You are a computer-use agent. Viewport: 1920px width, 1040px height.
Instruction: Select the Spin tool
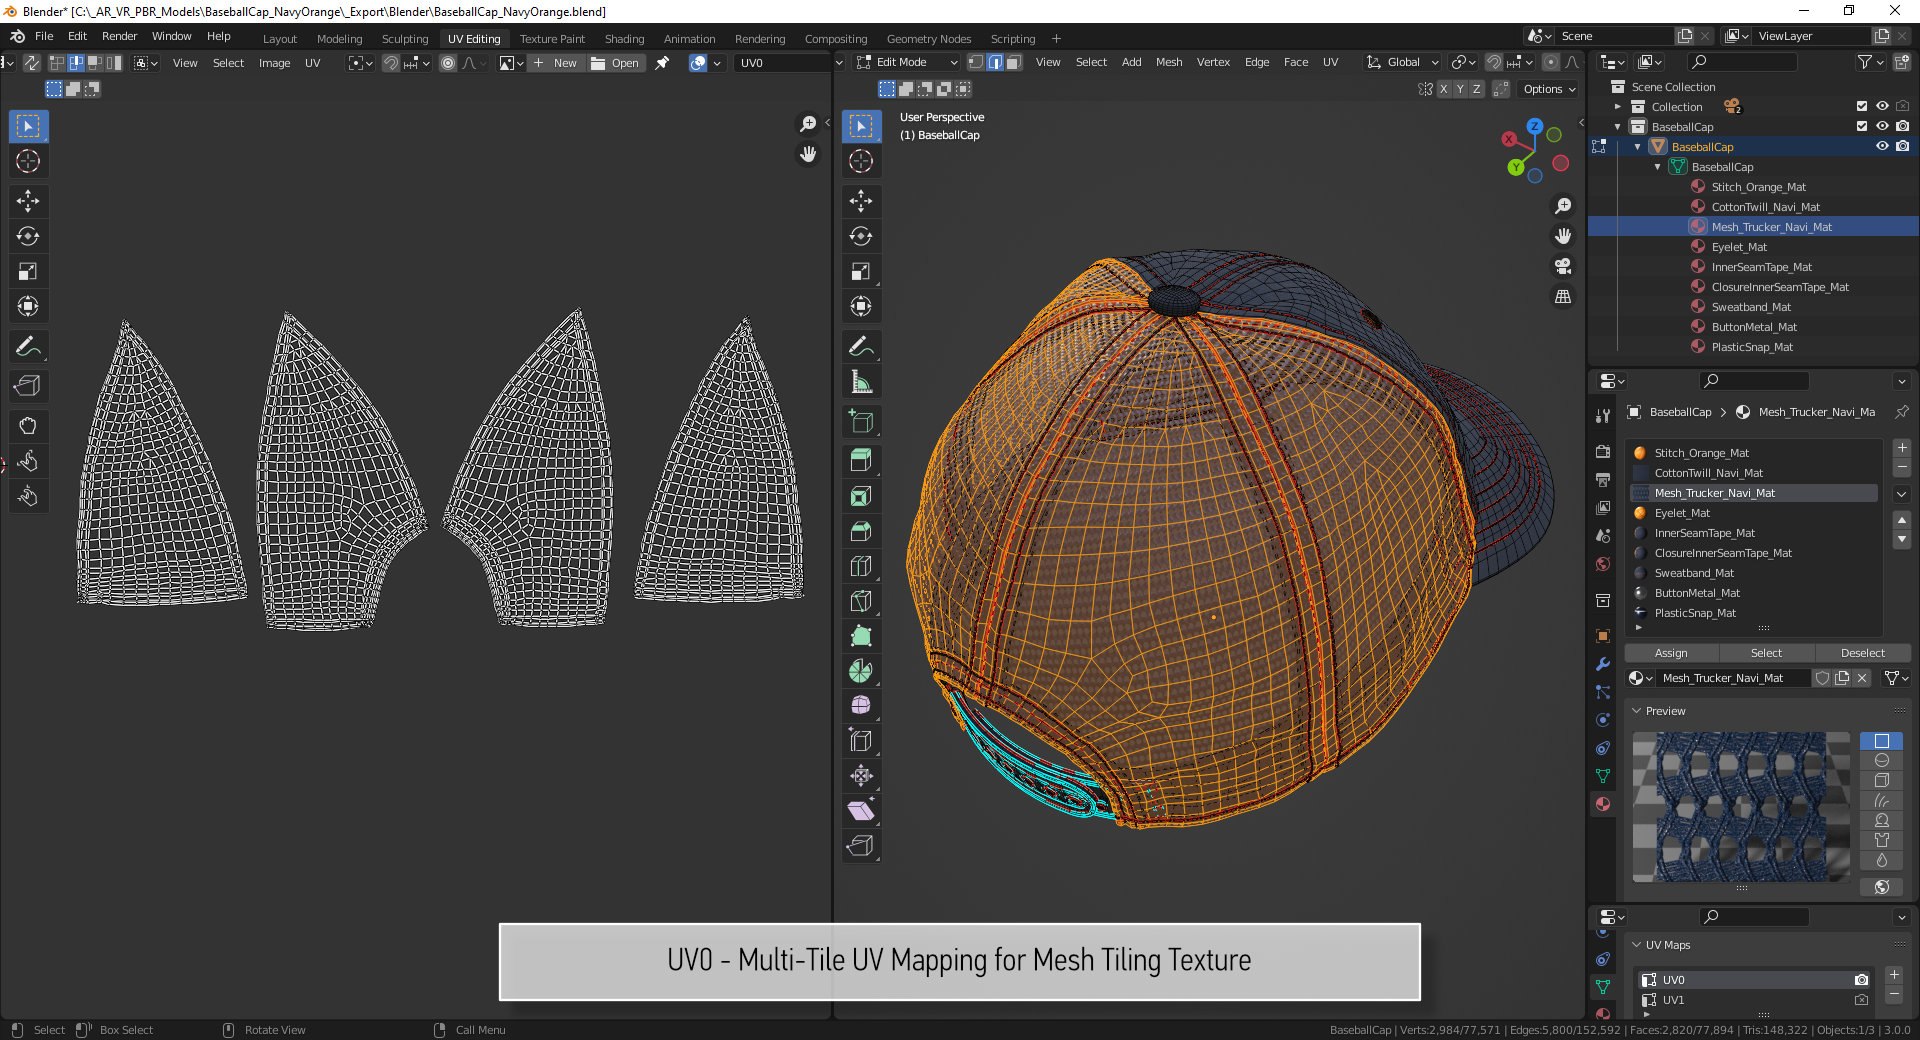click(861, 671)
